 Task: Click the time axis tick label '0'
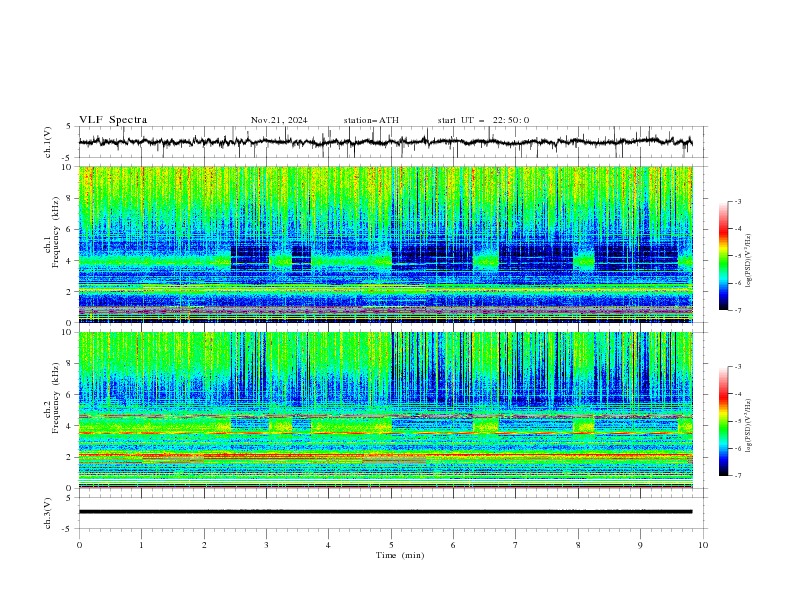[x=79, y=545]
